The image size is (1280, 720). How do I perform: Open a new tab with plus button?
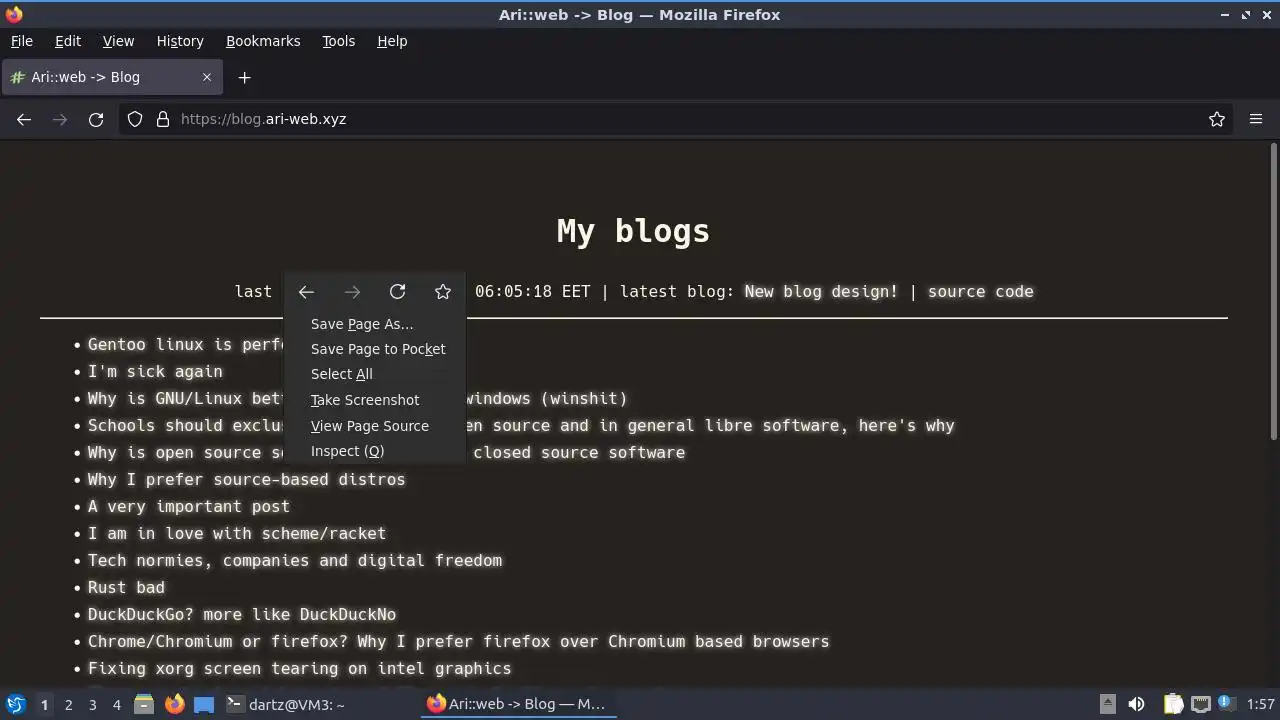[244, 77]
